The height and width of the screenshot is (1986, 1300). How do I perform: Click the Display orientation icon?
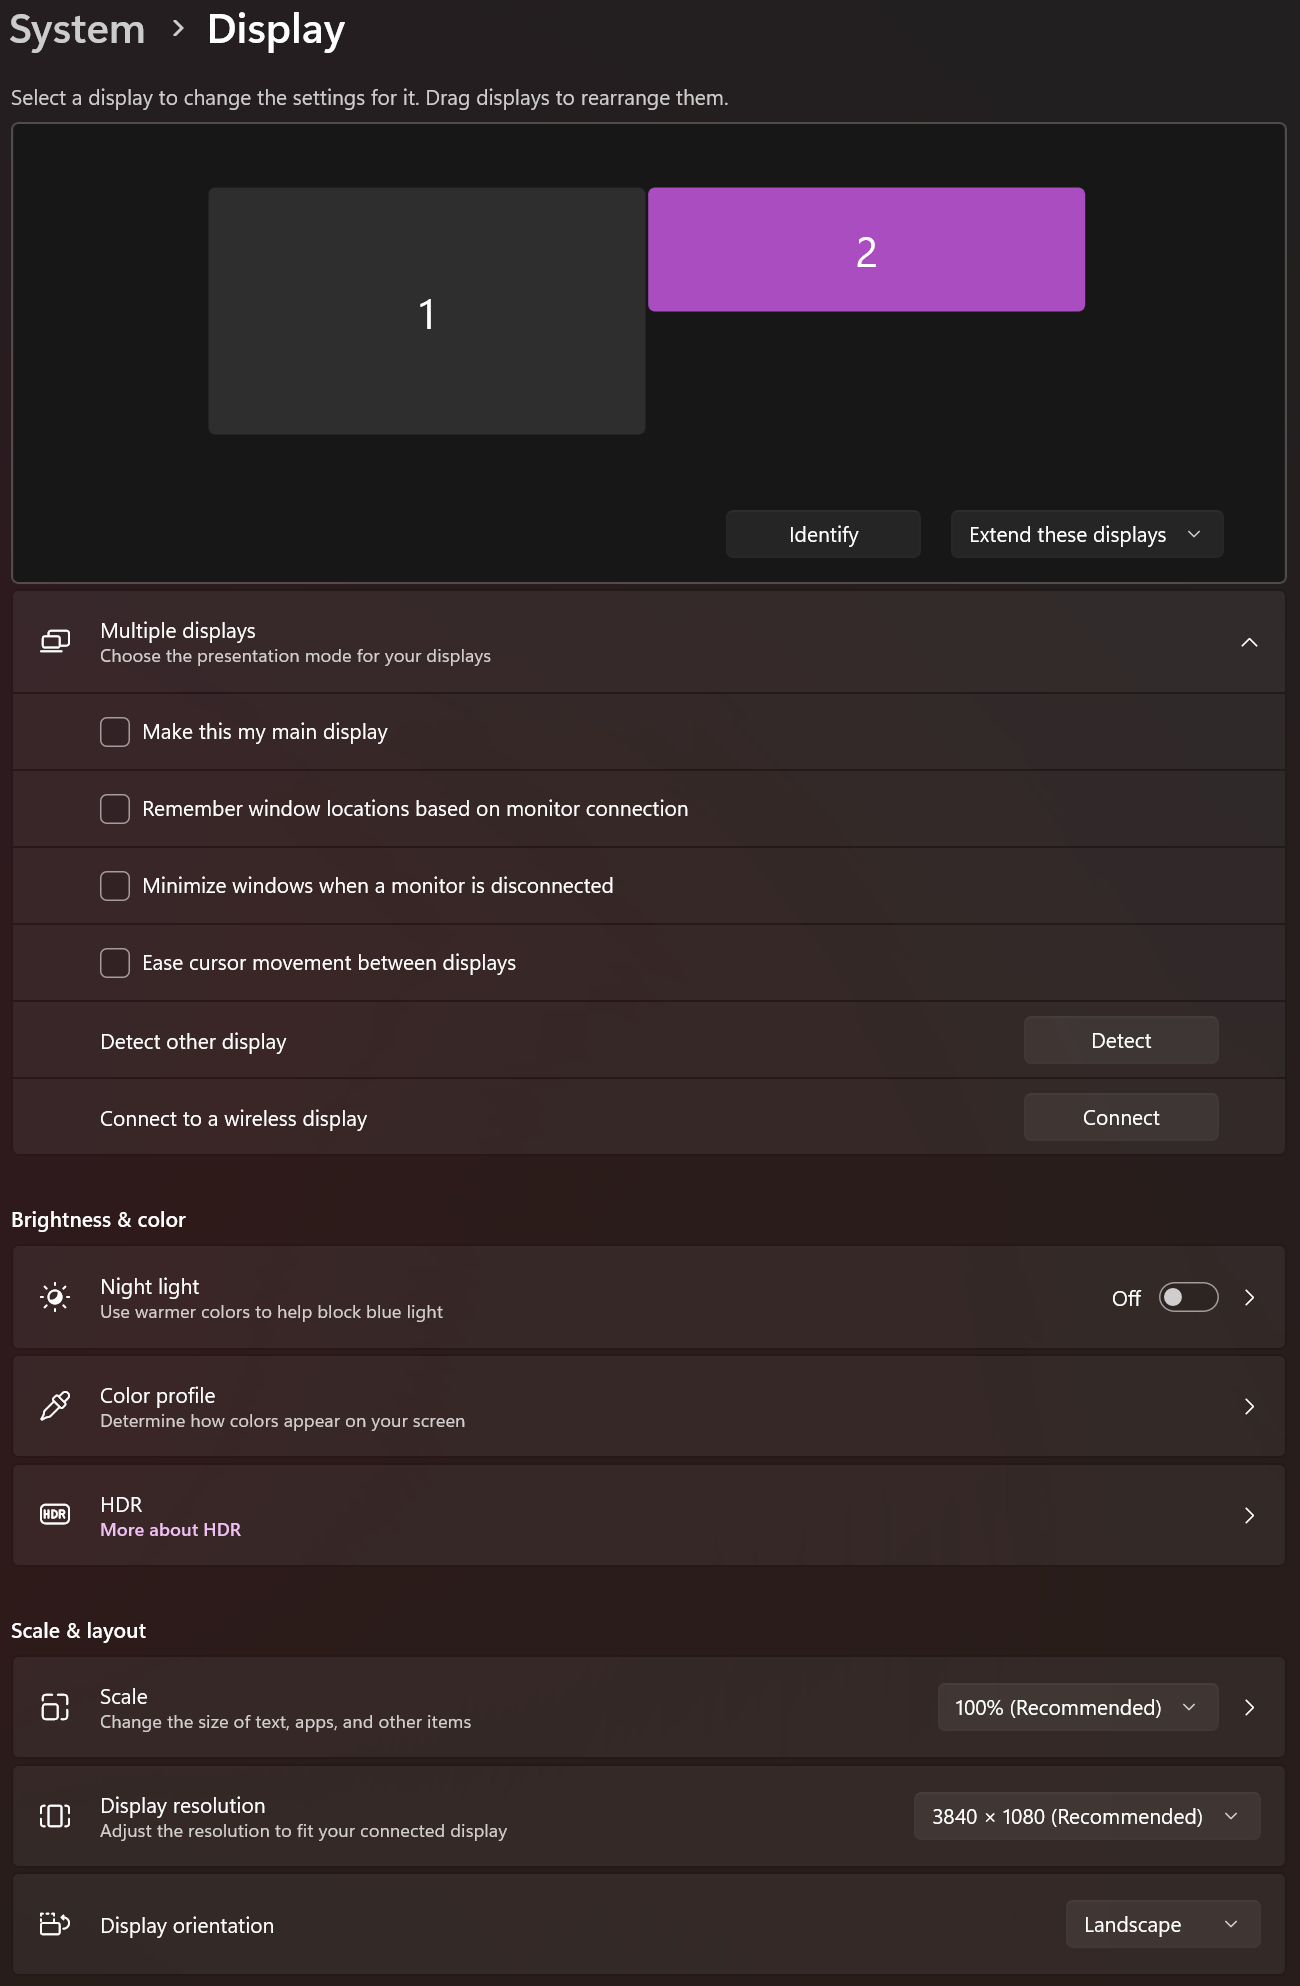click(55, 1924)
